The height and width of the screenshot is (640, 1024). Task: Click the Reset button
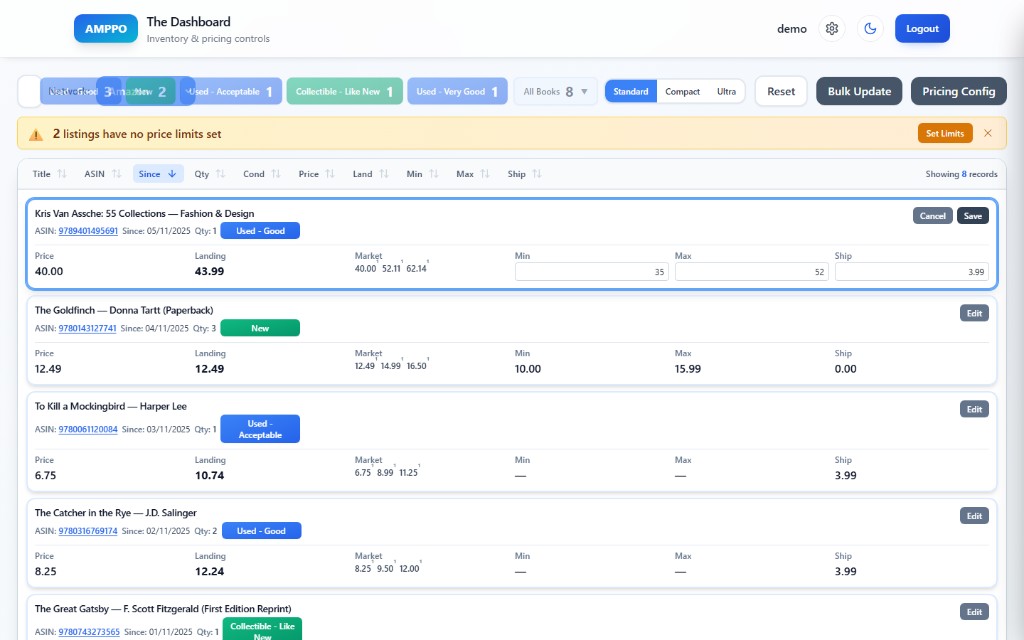781,91
